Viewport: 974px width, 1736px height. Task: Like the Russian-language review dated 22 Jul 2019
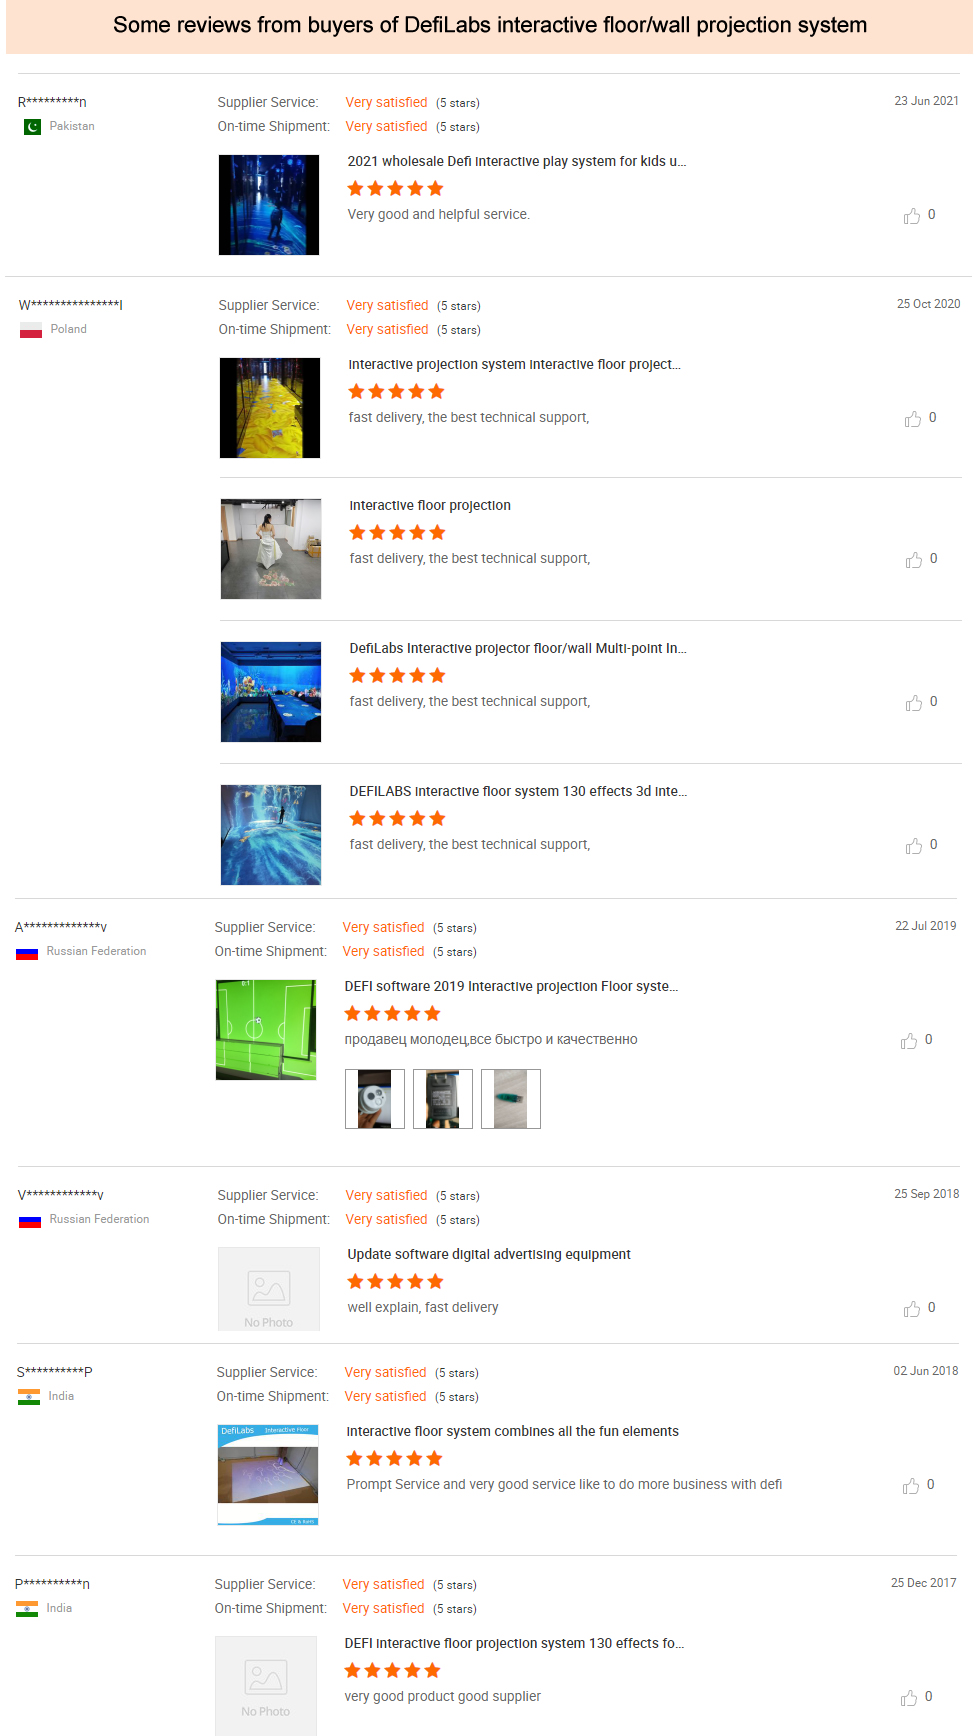point(909,1041)
